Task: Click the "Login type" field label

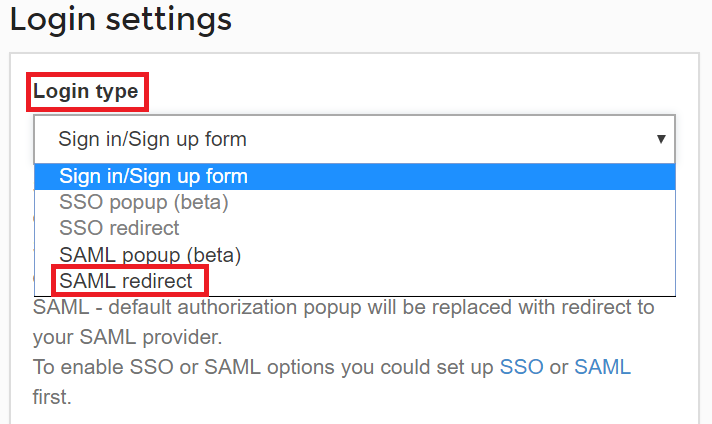Action: pos(86,92)
